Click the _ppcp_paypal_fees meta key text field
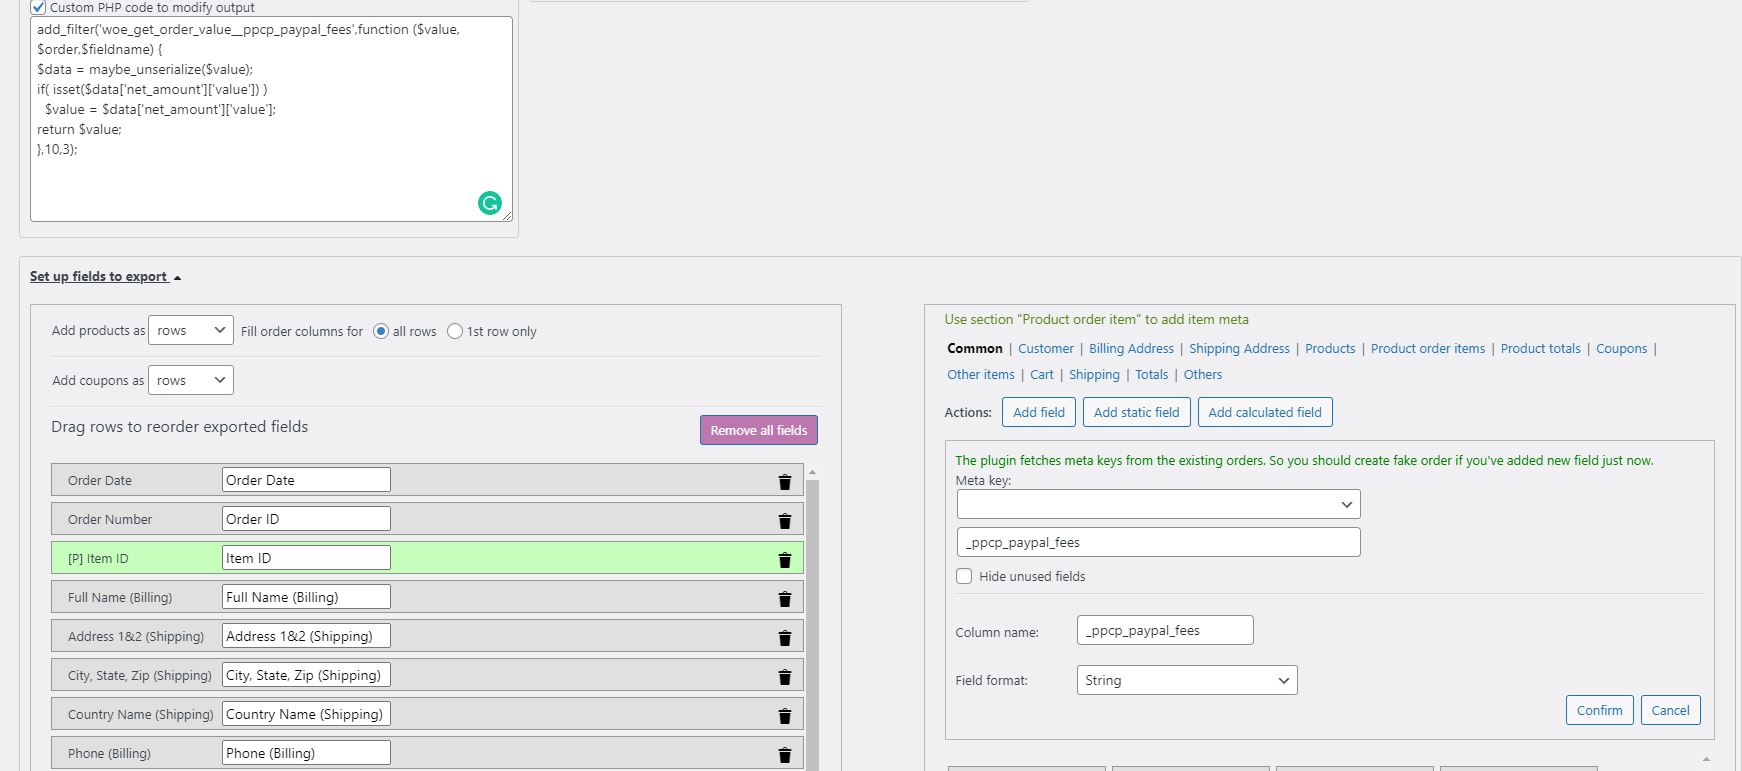The width and height of the screenshot is (1742, 771). pyautogui.click(x=1158, y=542)
